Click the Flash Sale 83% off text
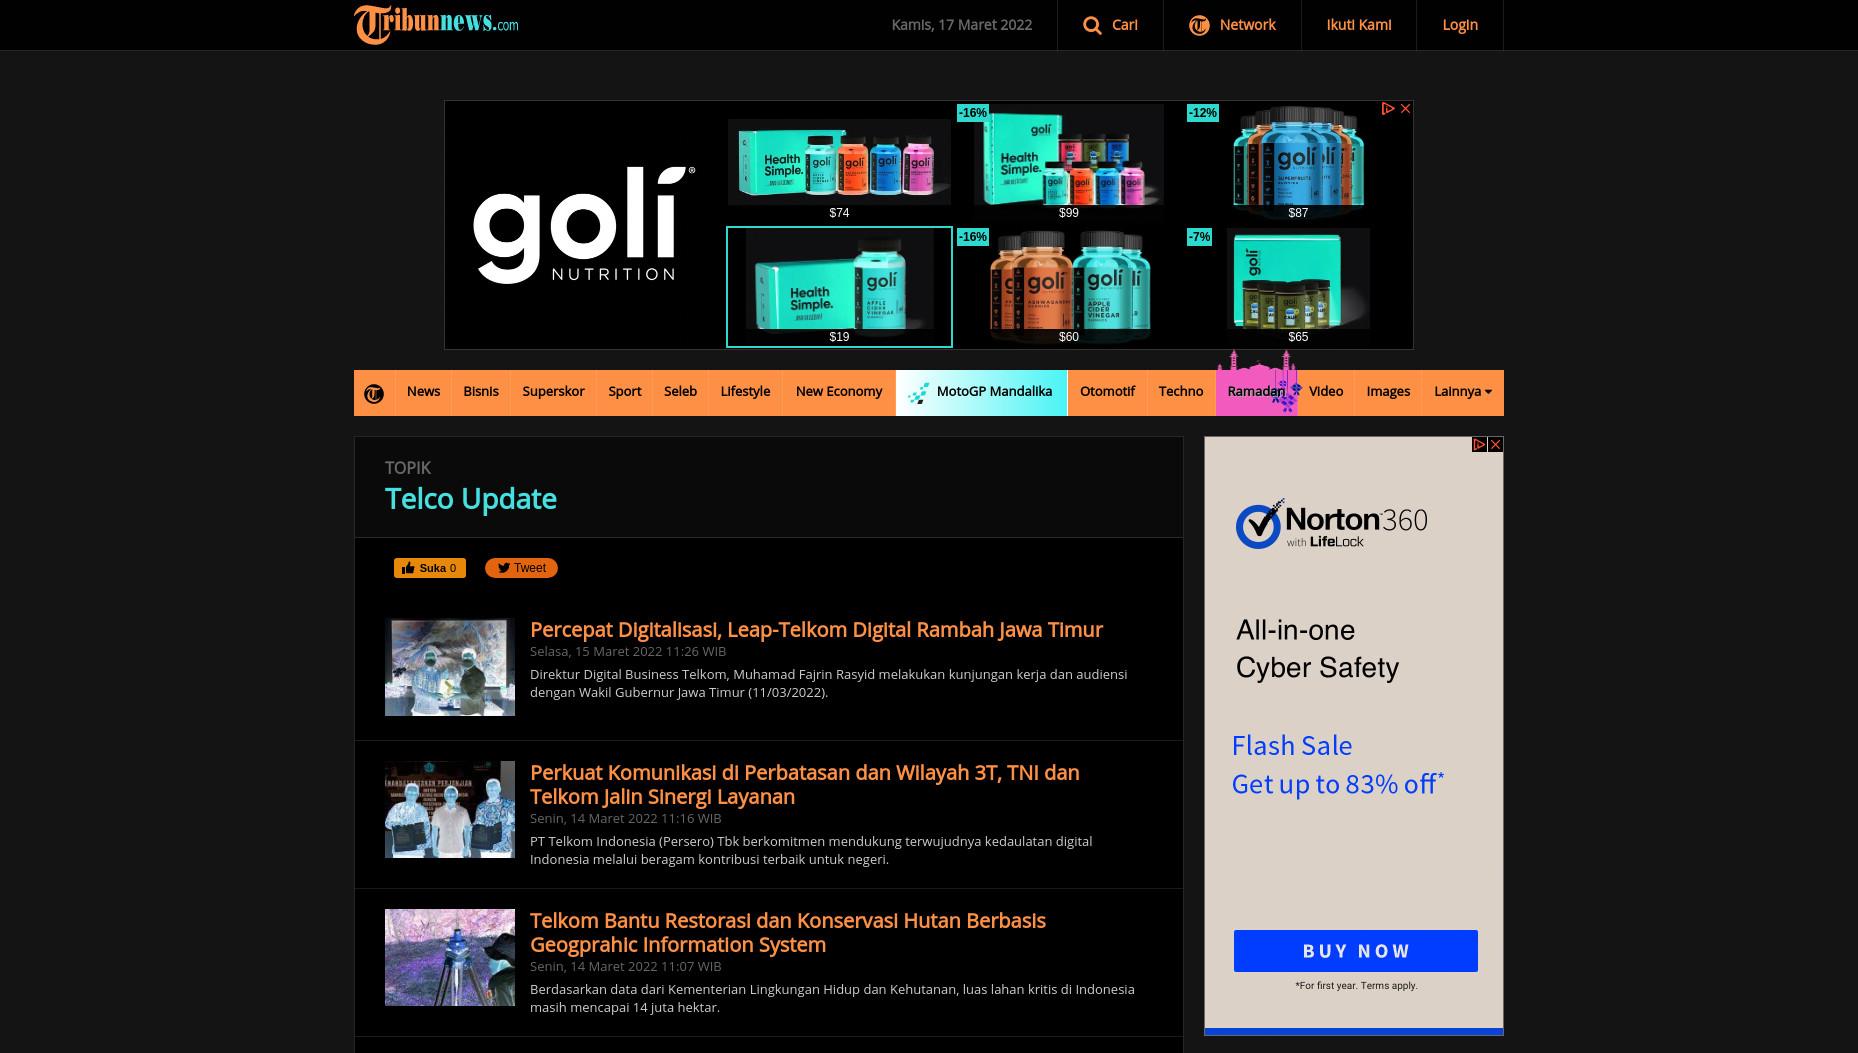The image size is (1858, 1053). [x=1337, y=764]
